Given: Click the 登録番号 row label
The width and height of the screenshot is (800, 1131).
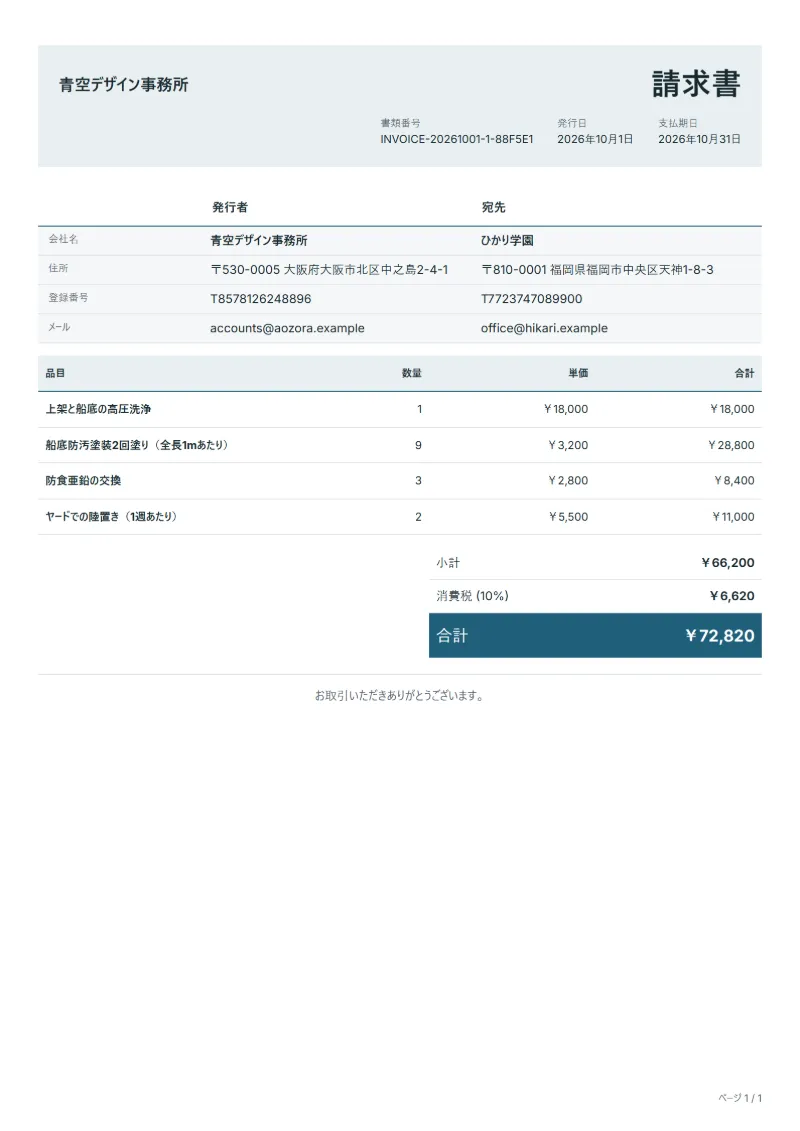Looking at the screenshot, I should [x=69, y=297].
